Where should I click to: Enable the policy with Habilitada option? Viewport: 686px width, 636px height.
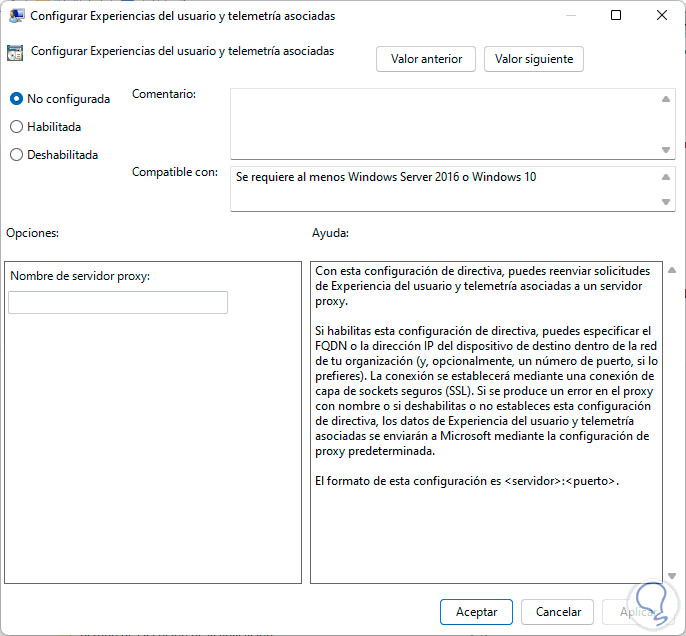(16, 127)
